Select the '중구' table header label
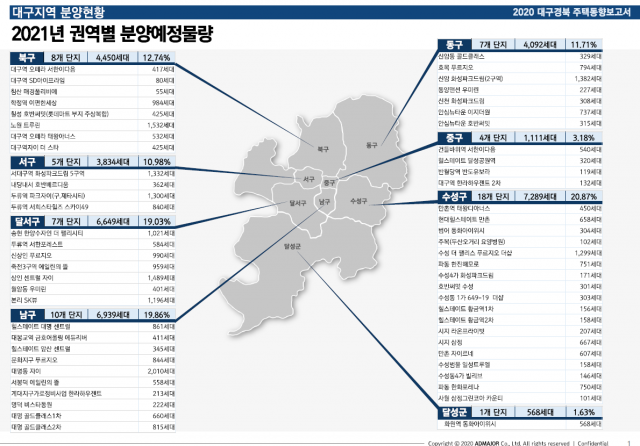This screenshot has width=640, height=446. click(454, 138)
